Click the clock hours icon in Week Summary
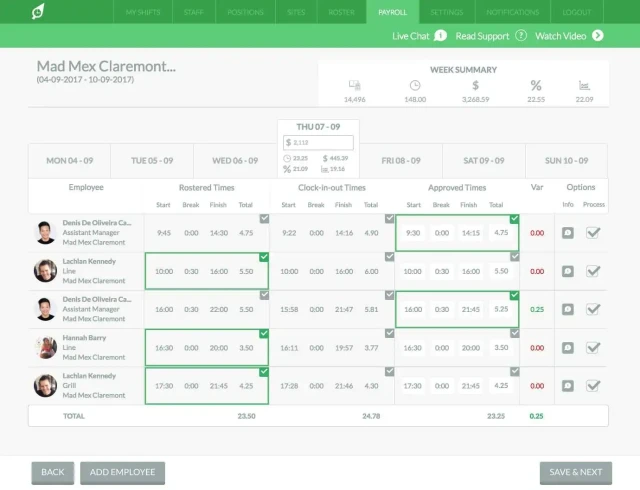 coord(415,85)
